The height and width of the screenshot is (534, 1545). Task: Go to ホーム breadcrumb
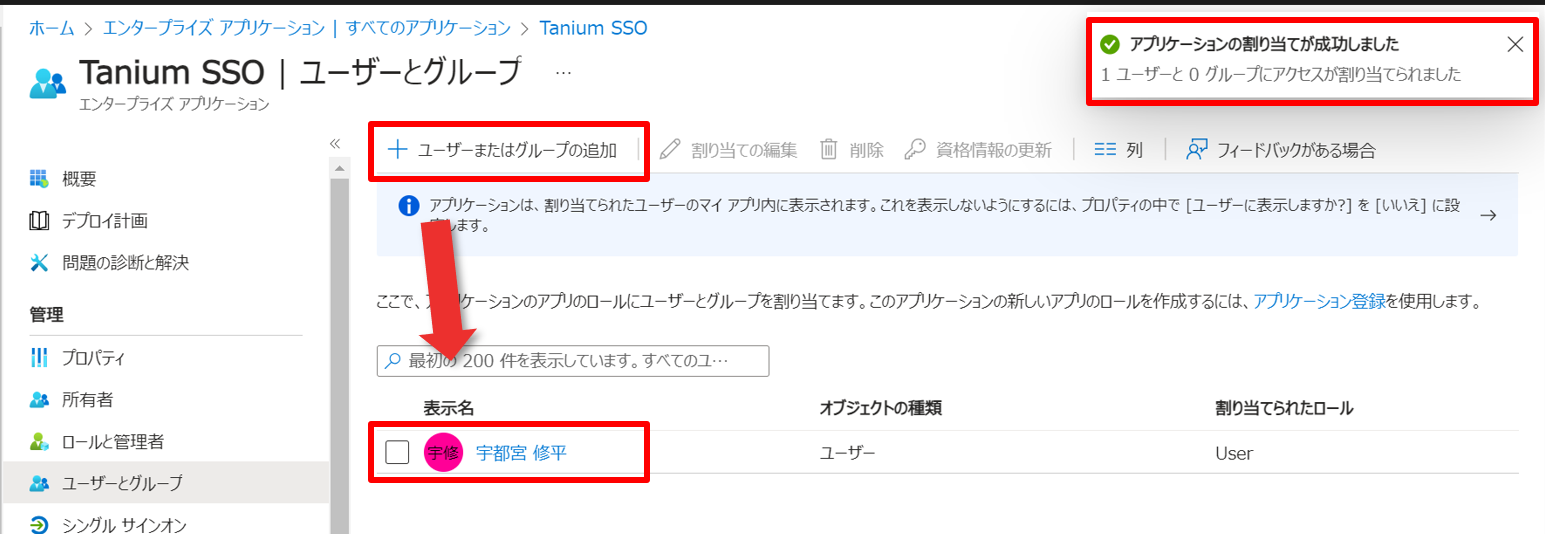51,28
